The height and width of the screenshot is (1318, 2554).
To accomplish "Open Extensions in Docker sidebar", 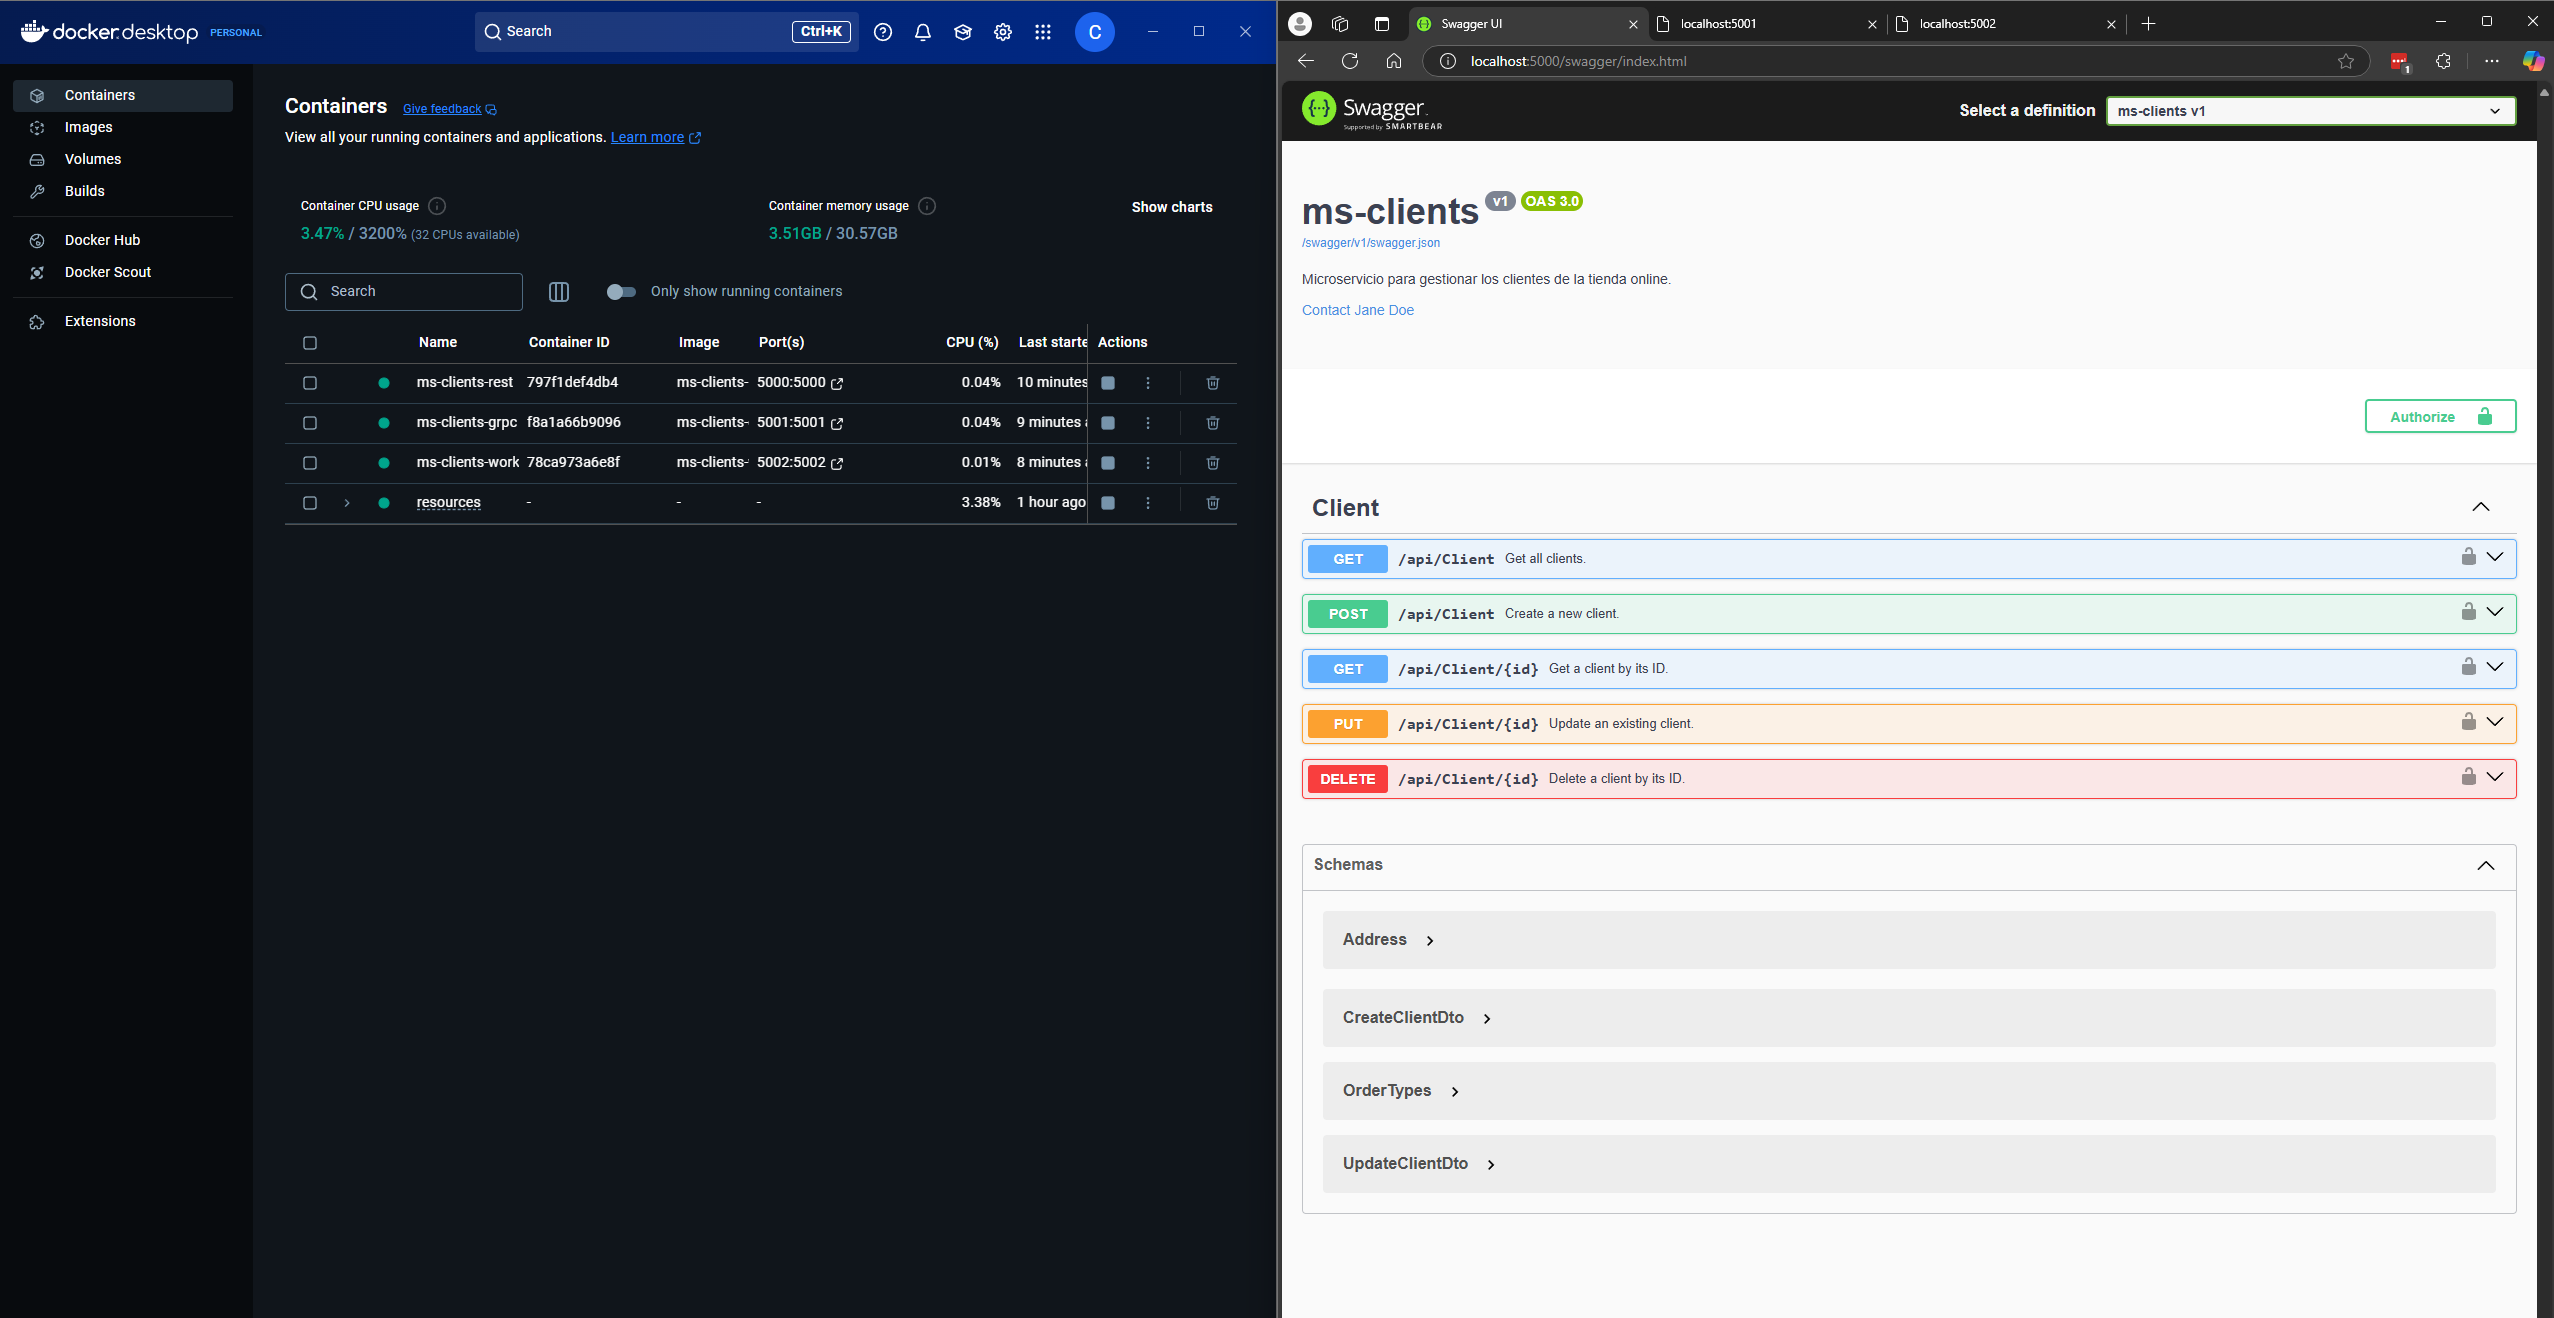I will (123, 321).
